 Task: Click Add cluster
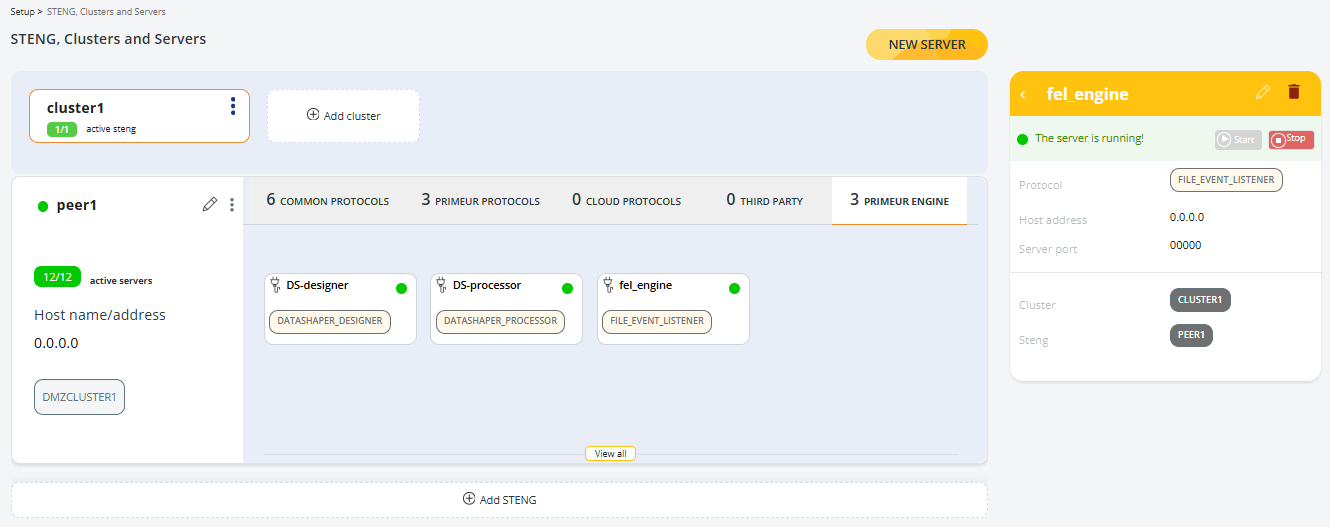(343, 116)
